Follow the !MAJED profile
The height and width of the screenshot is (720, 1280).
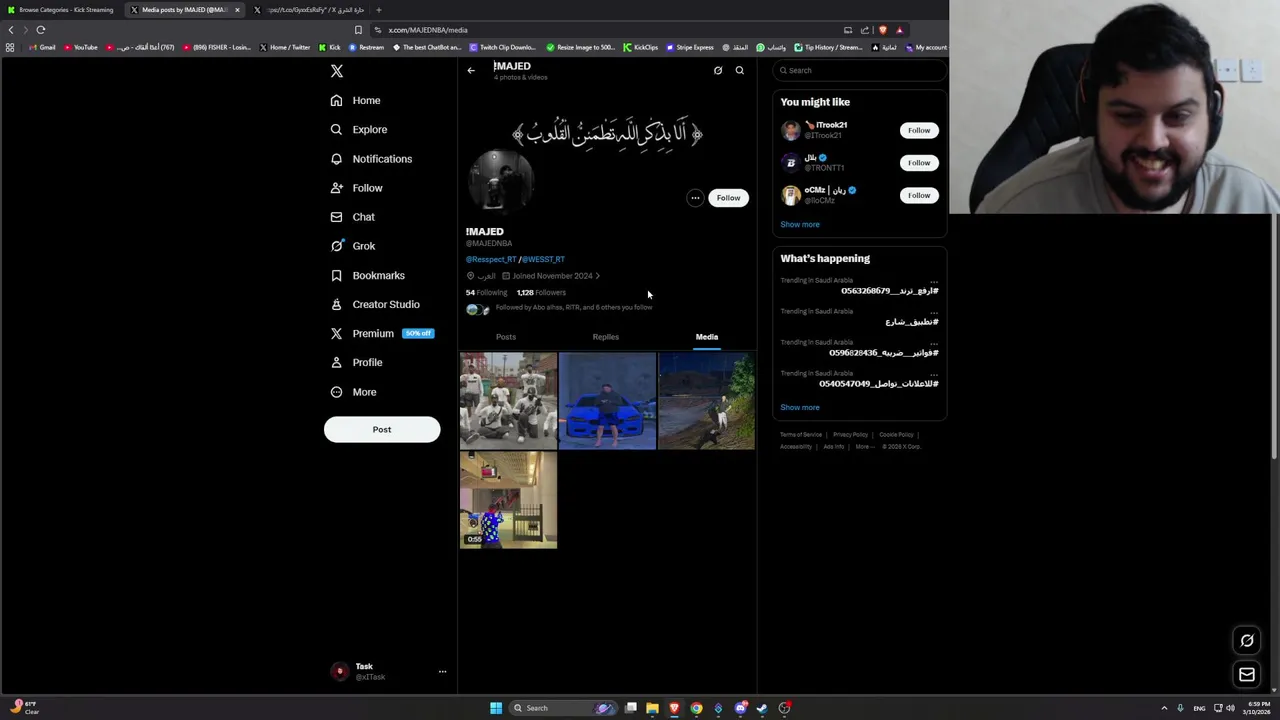click(728, 198)
